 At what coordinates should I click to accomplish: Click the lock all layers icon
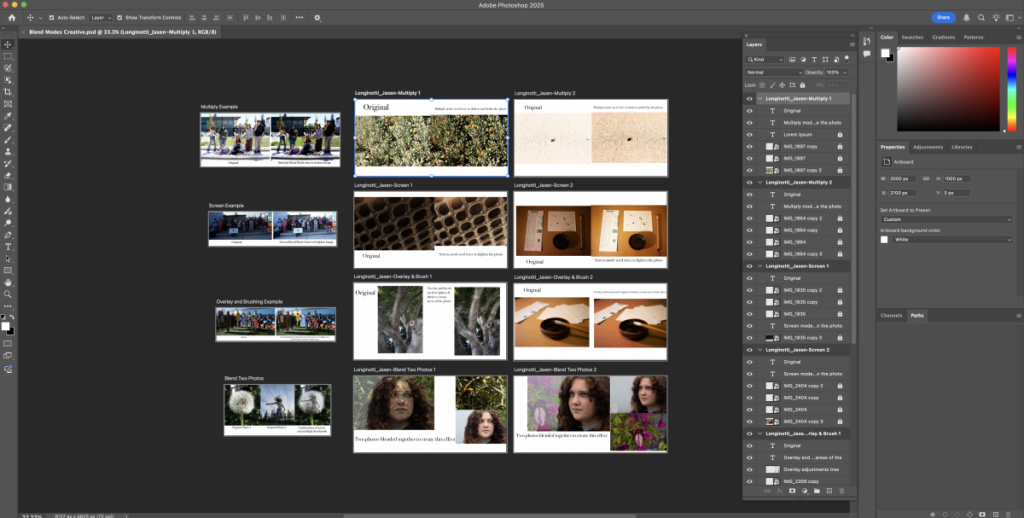803,85
